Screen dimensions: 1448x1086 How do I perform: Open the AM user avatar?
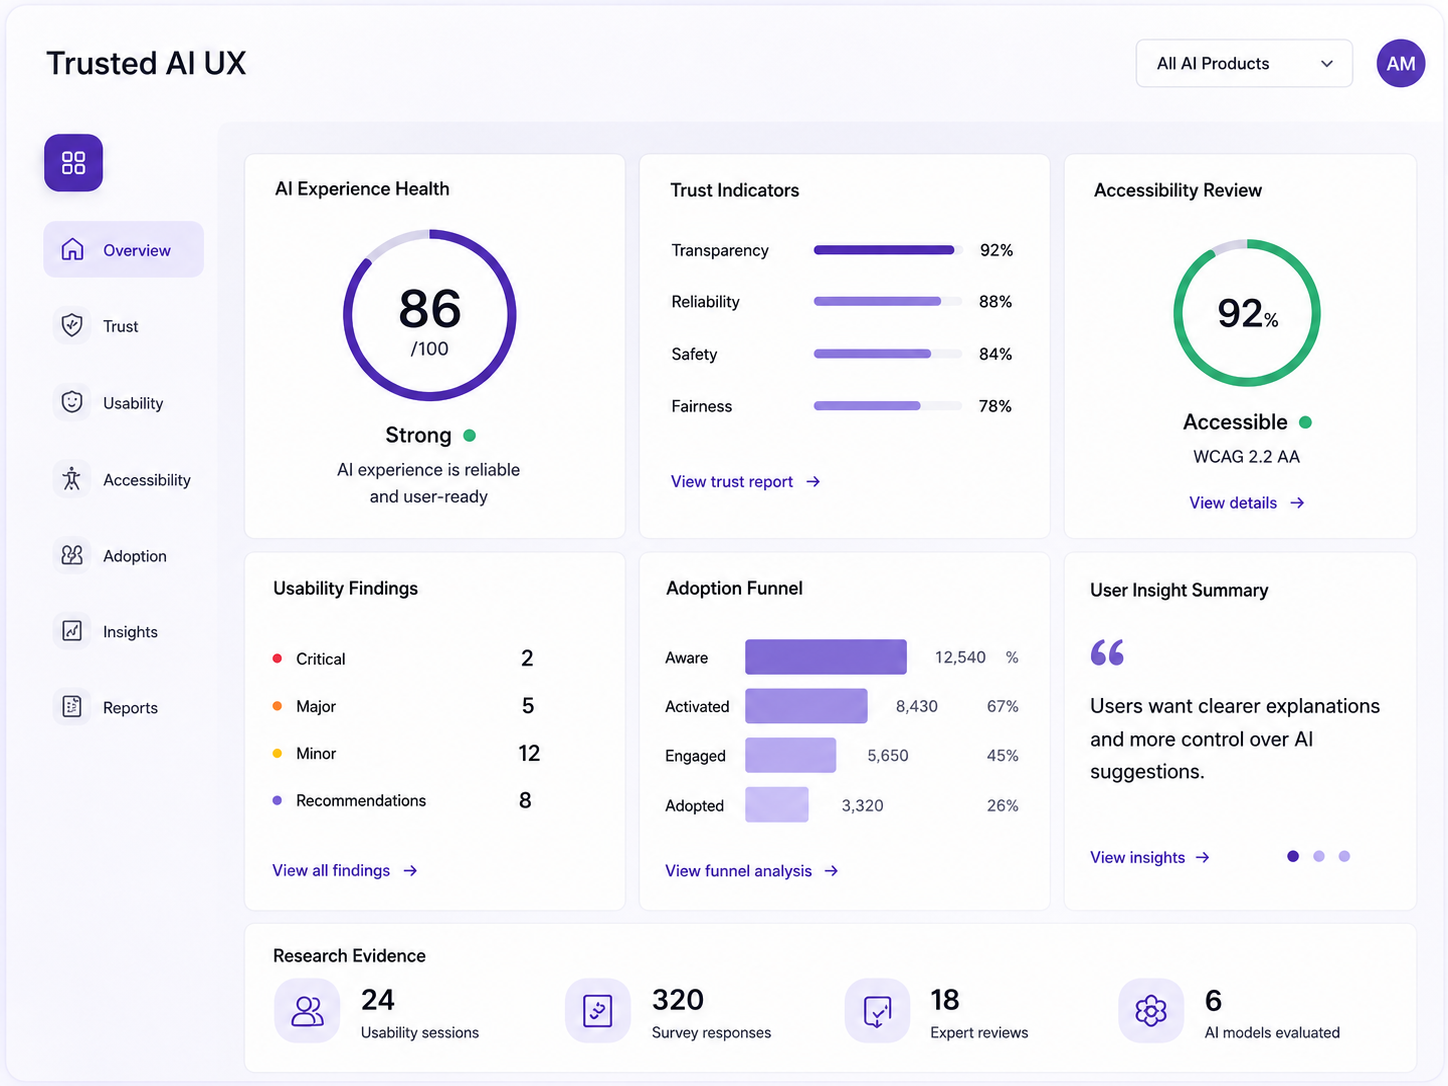1400,63
